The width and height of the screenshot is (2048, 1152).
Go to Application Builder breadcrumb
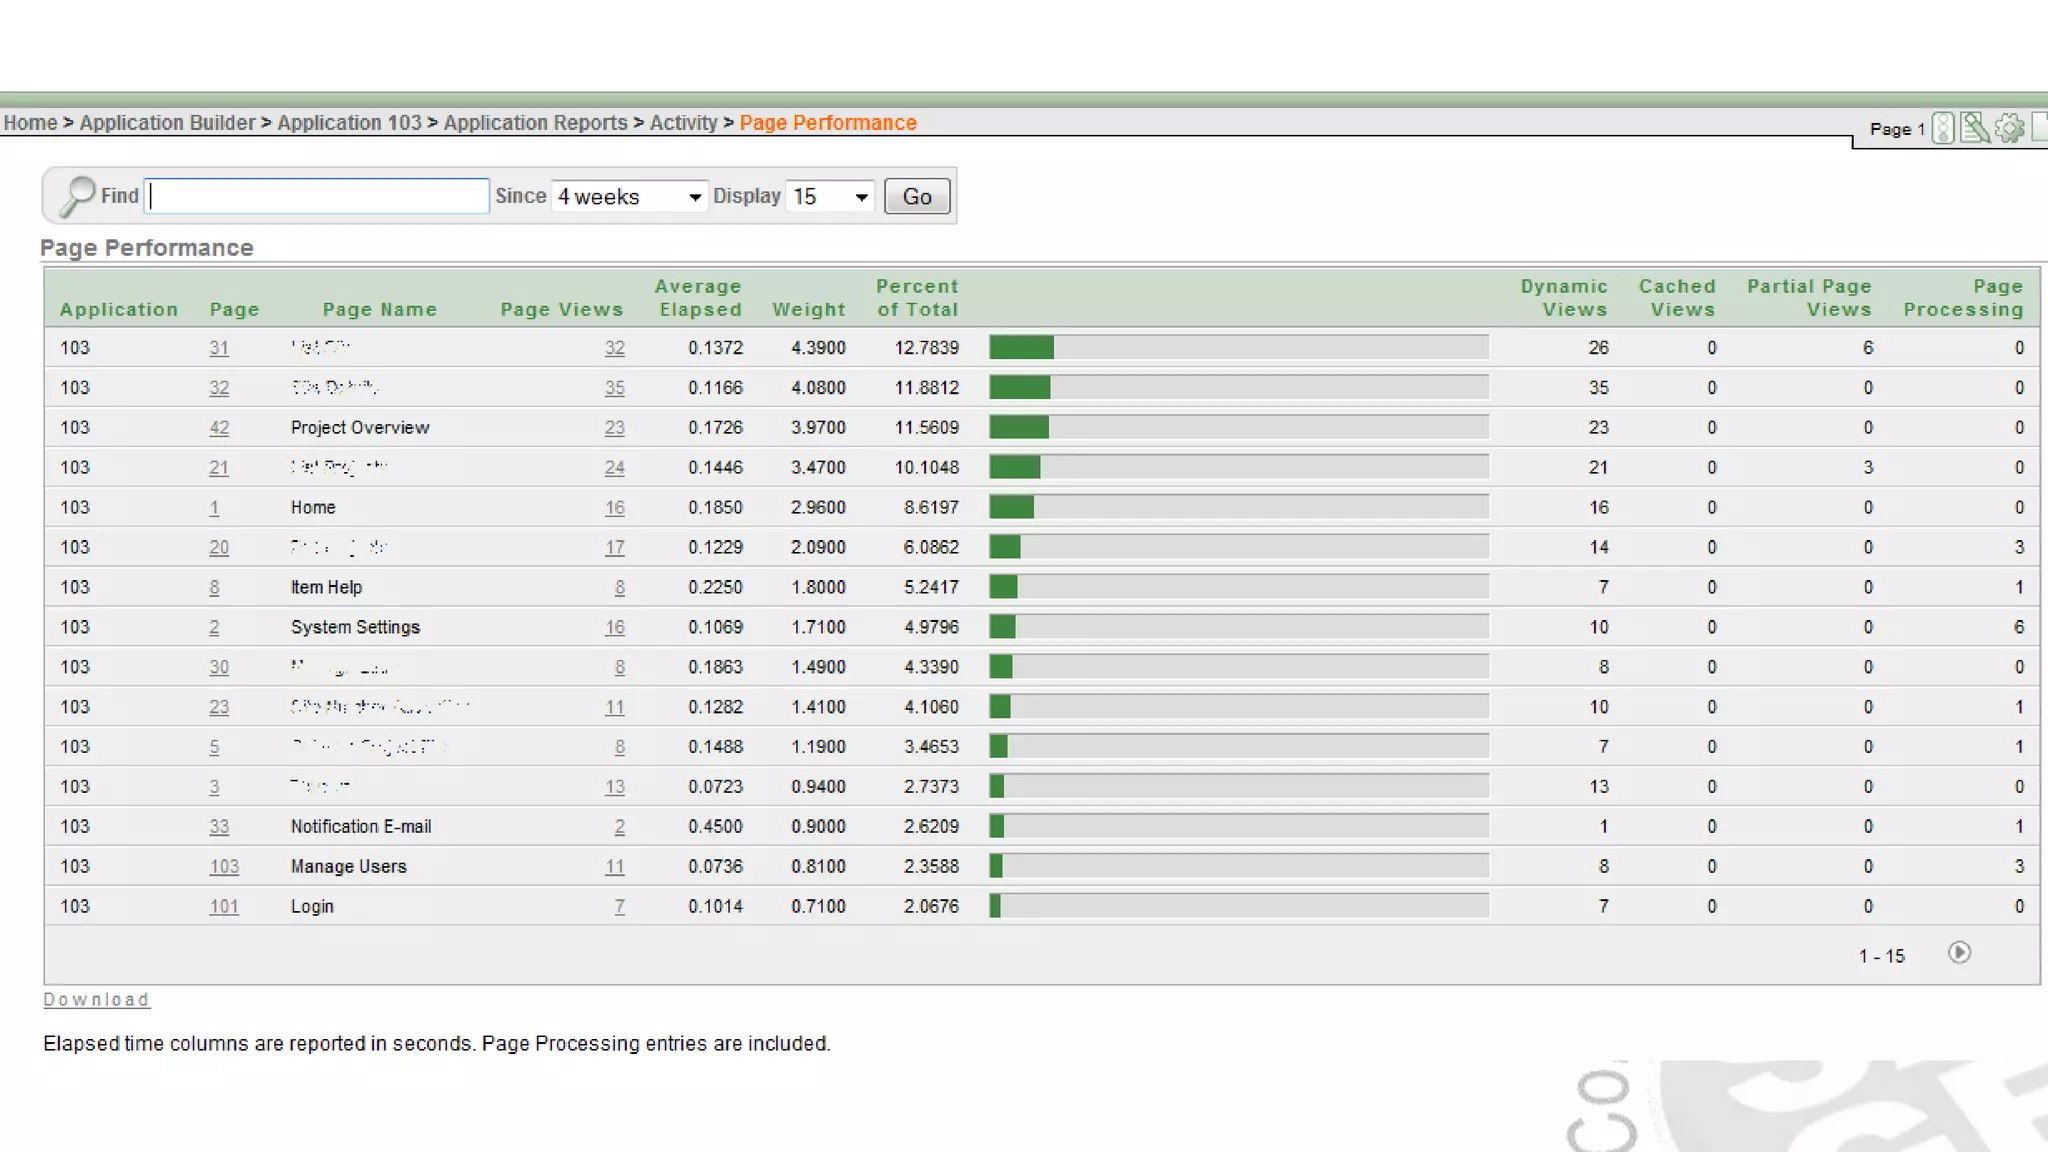pyautogui.click(x=167, y=123)
